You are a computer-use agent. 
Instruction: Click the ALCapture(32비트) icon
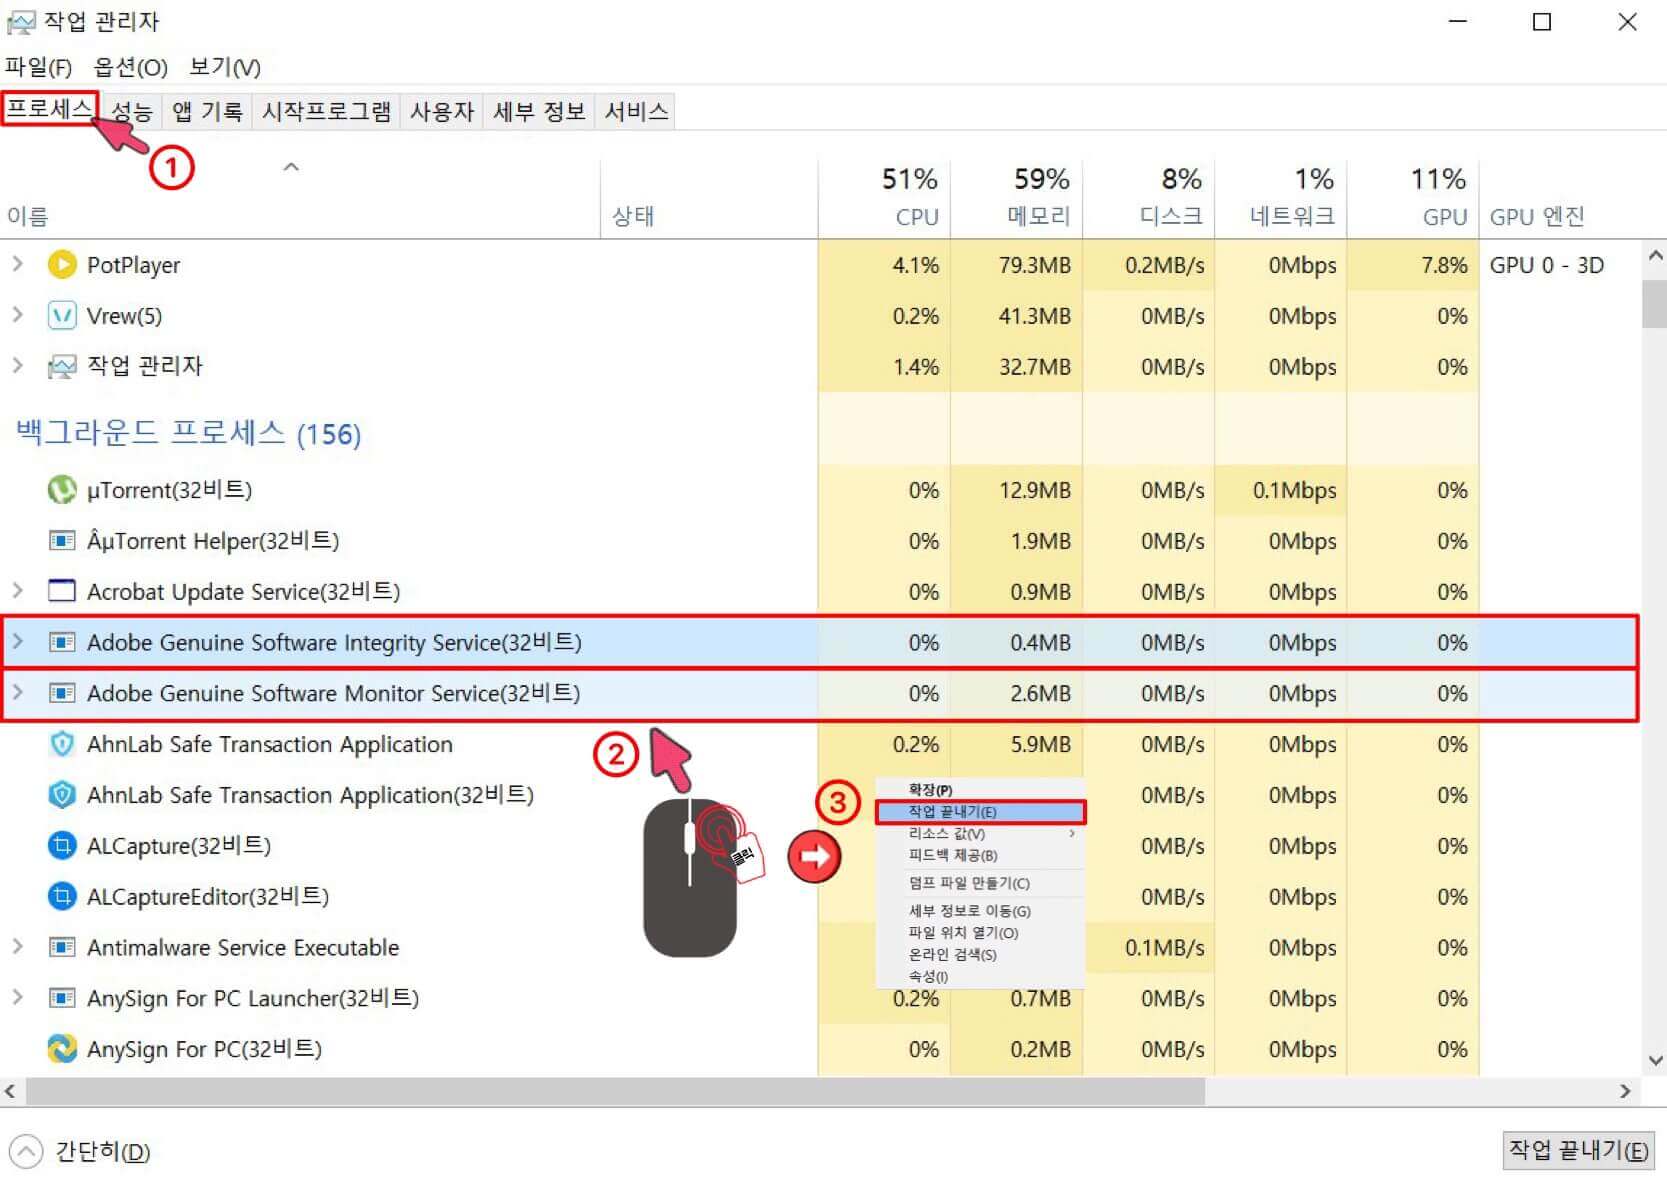click(x=62, y=846)
